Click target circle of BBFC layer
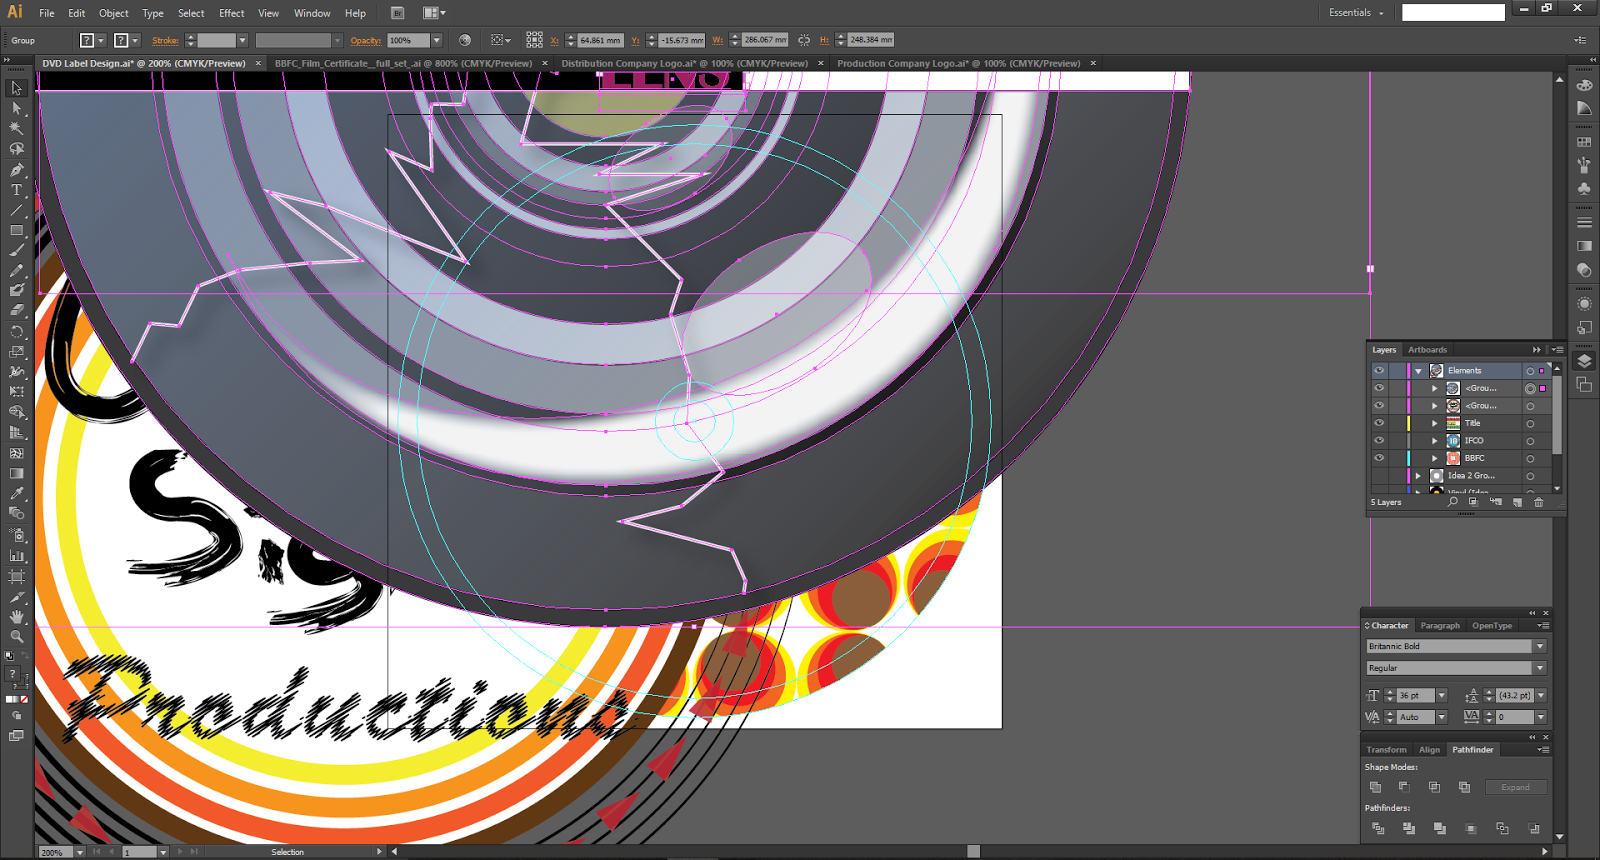The image size is (1600, 860). click(1530, 459)
